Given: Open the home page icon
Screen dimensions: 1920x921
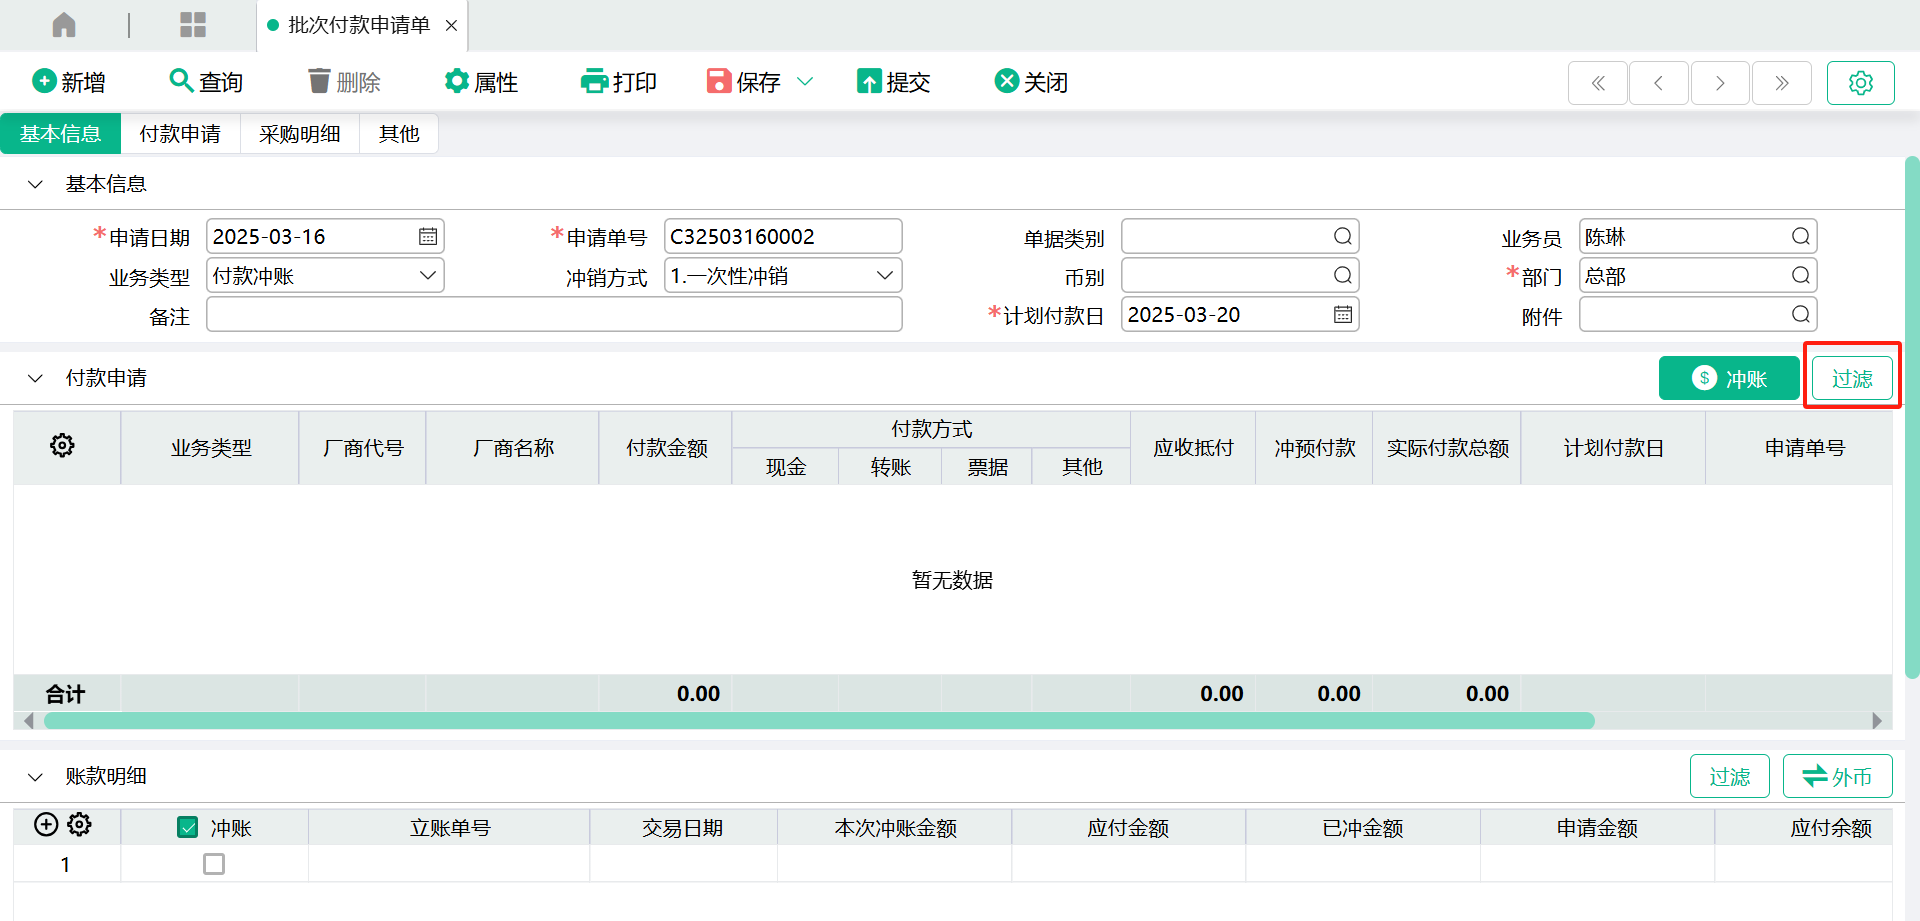Looking at the screenshot, I should tap(64, 25).
